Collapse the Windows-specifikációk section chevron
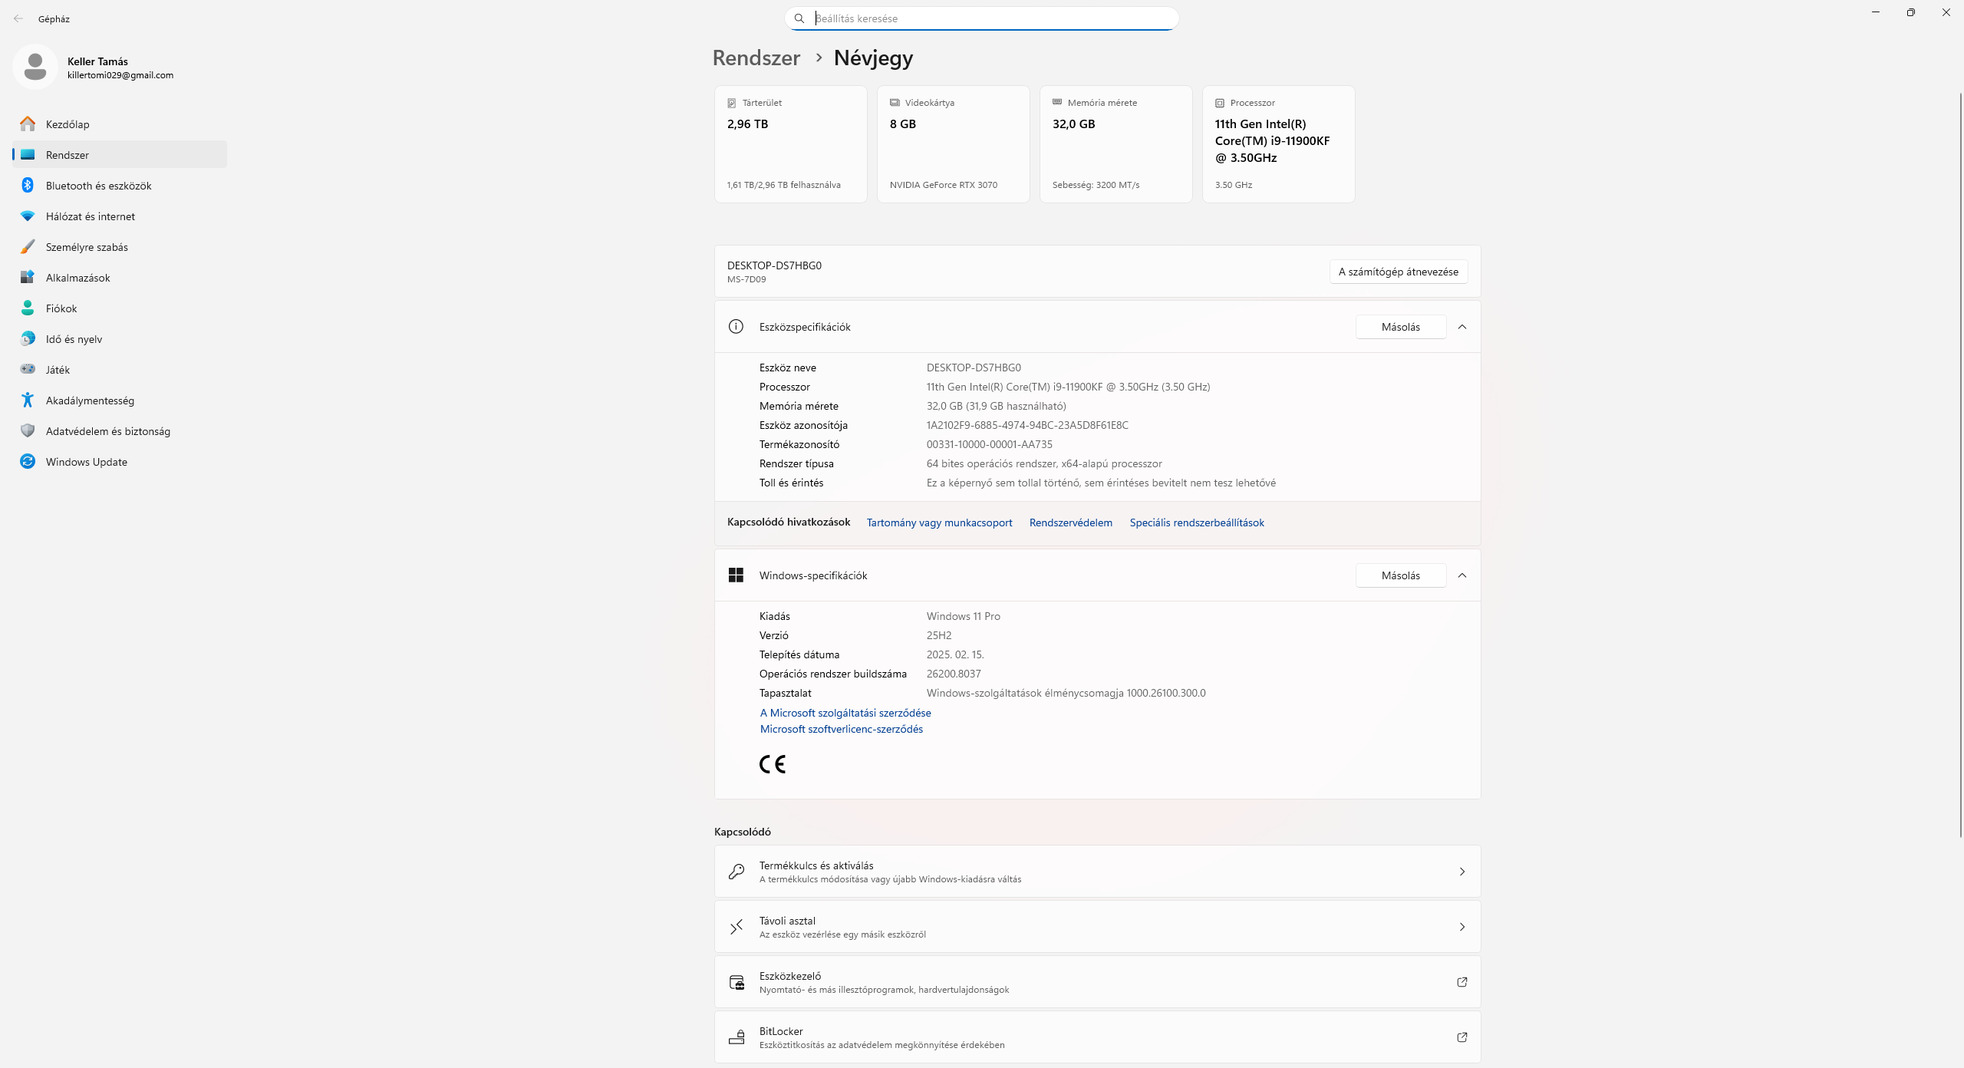Screen dimensions: 1964x1068 click(x=1462, y=575)
